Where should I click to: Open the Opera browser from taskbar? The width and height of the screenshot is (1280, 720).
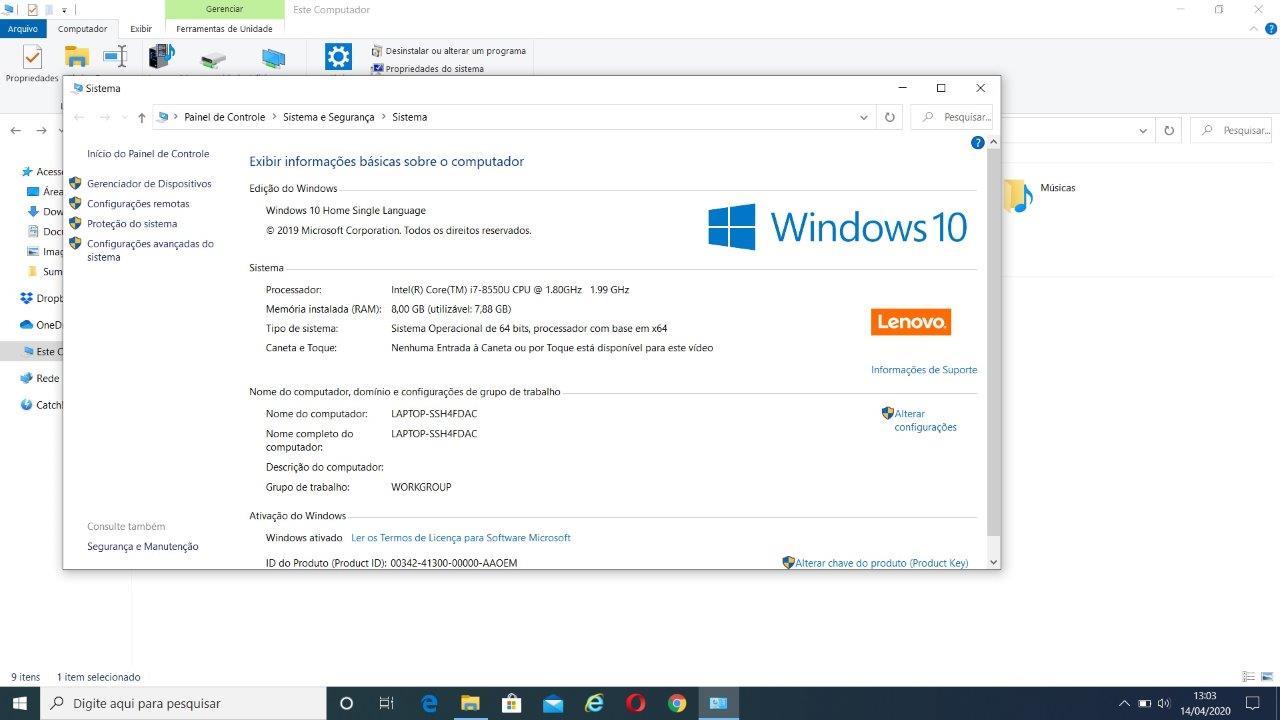[x=635, y=703]
